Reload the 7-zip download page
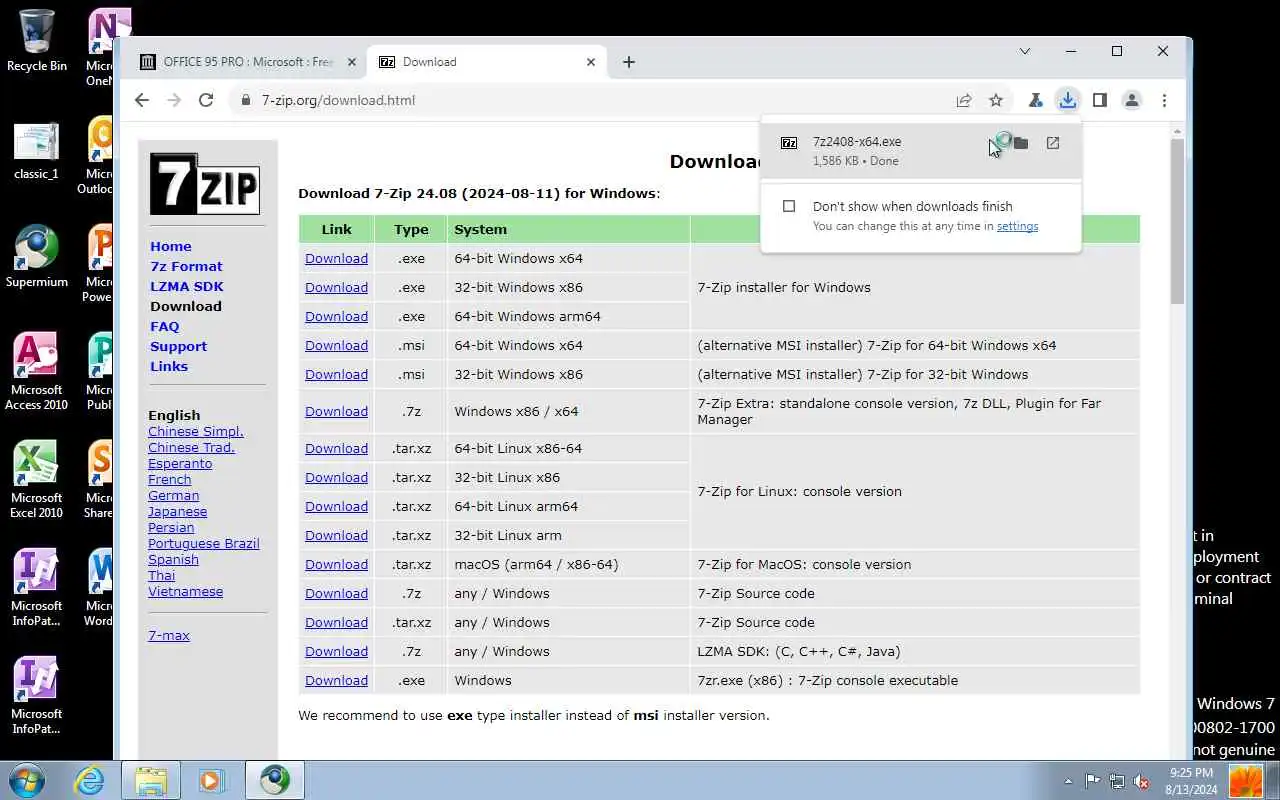This screenshot has width=1280, height=800. tap(206, 100)
